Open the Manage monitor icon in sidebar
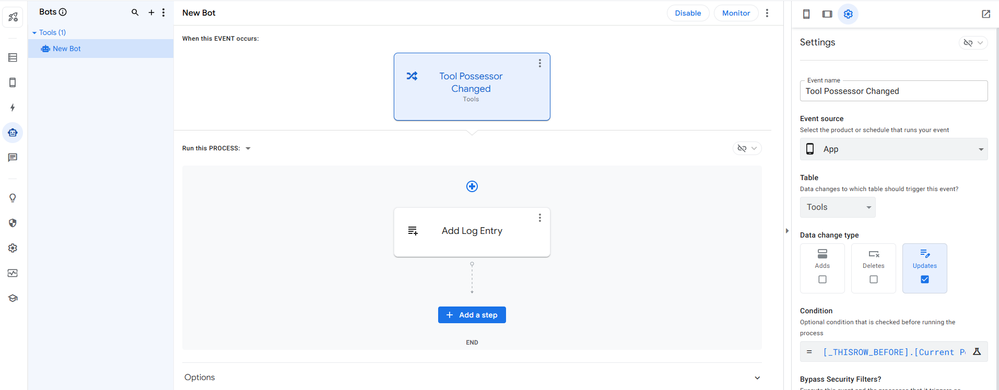The height and width of the screenshot is (390, 999). (x=13, y=273)
